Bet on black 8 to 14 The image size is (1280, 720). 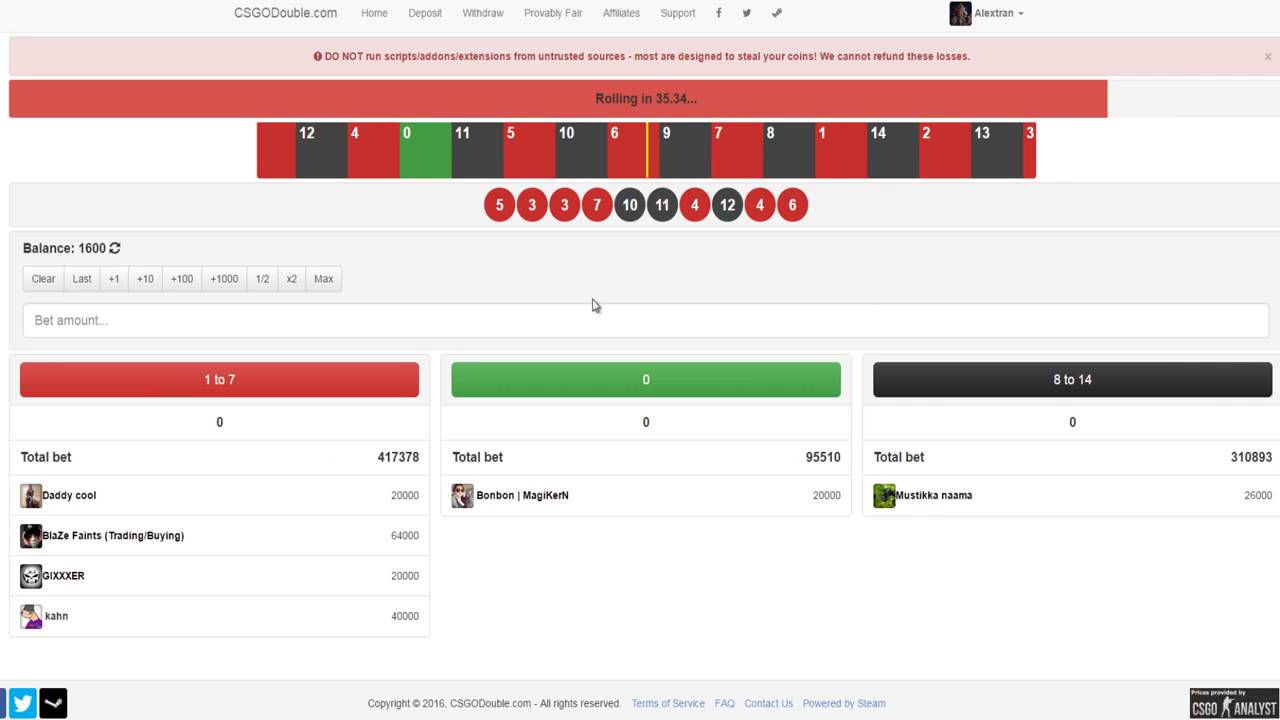pos(1072,380)
